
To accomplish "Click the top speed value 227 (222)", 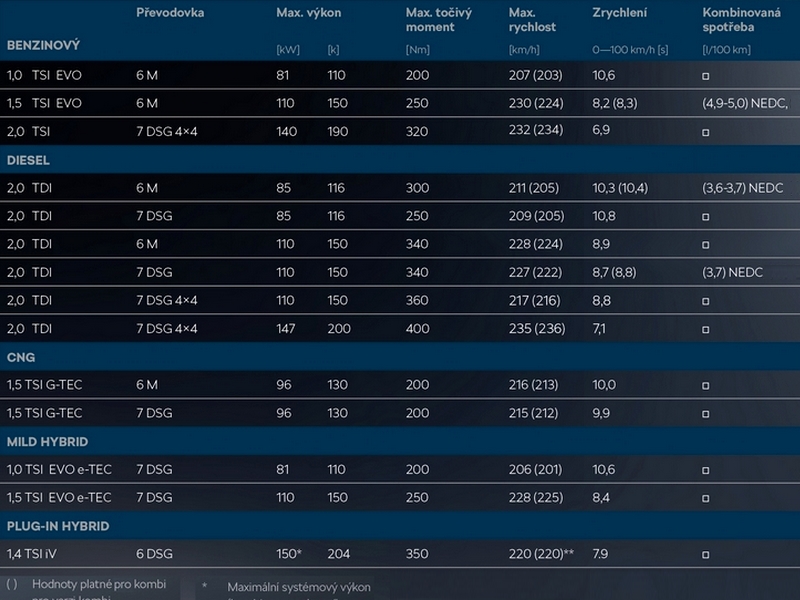I will pos(535,272).
